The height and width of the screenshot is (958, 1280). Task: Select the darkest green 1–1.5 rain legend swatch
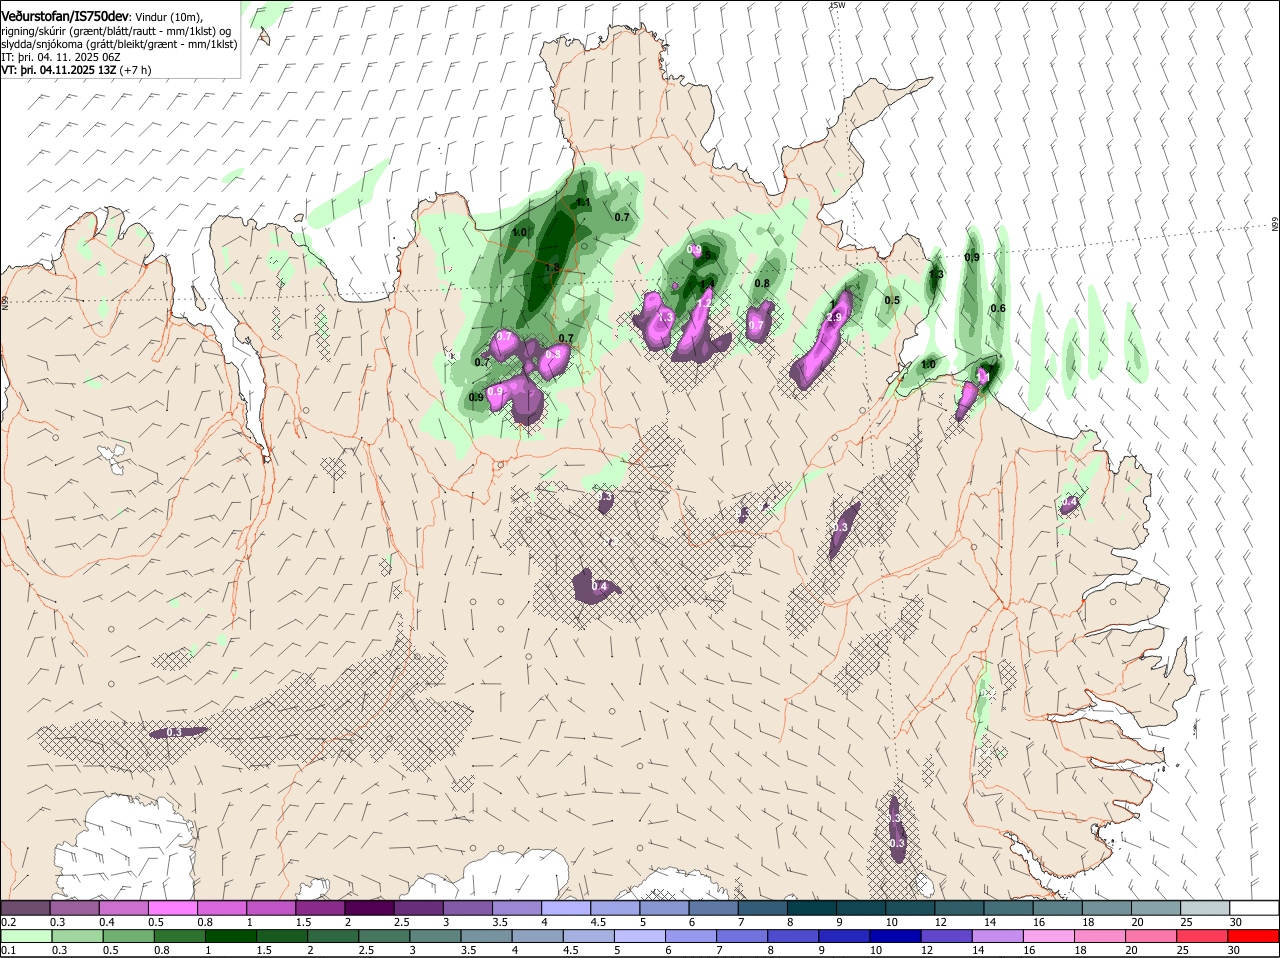coord(229,936)
